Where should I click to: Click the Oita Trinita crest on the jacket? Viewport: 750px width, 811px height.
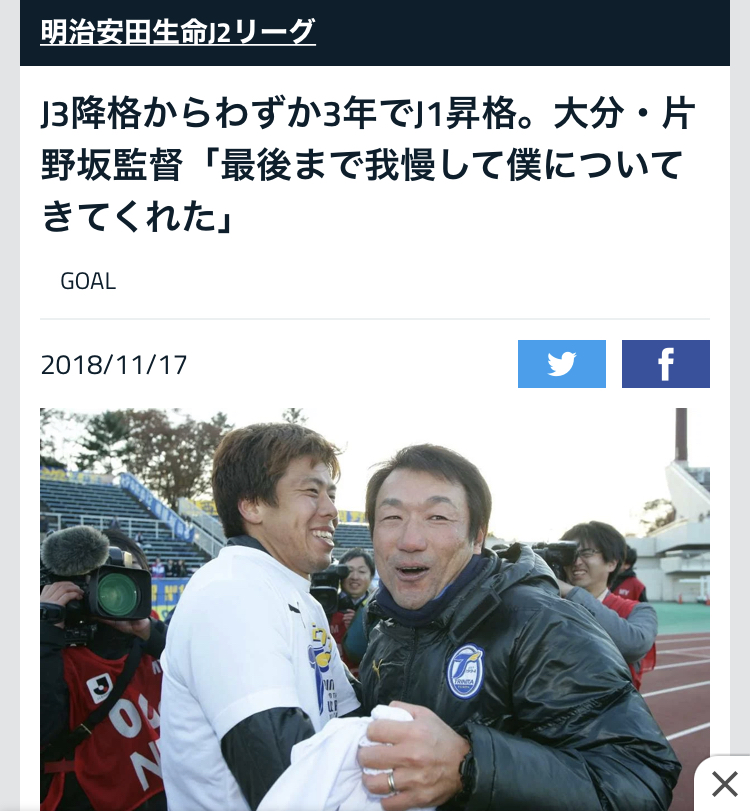click(465, 672)
